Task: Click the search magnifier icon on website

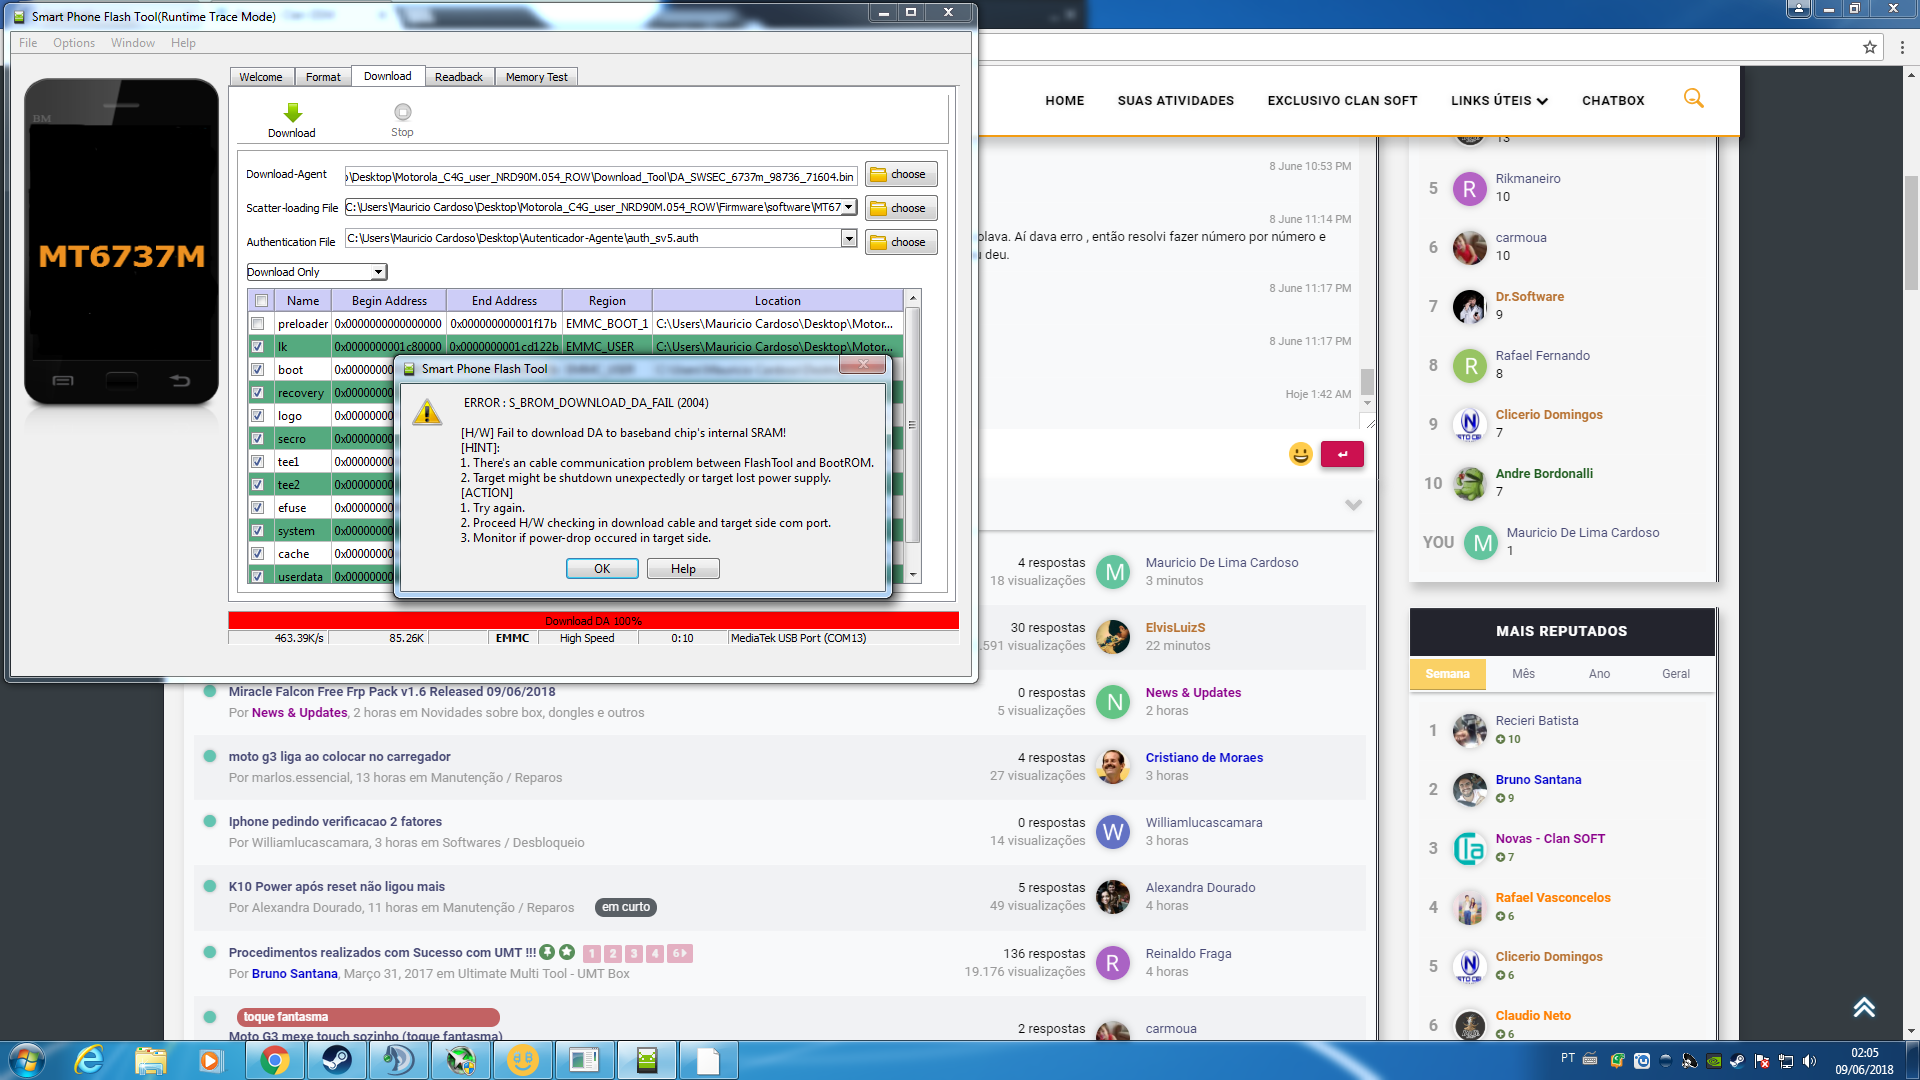Action: pyautogui.click(x=1694, y=98)
